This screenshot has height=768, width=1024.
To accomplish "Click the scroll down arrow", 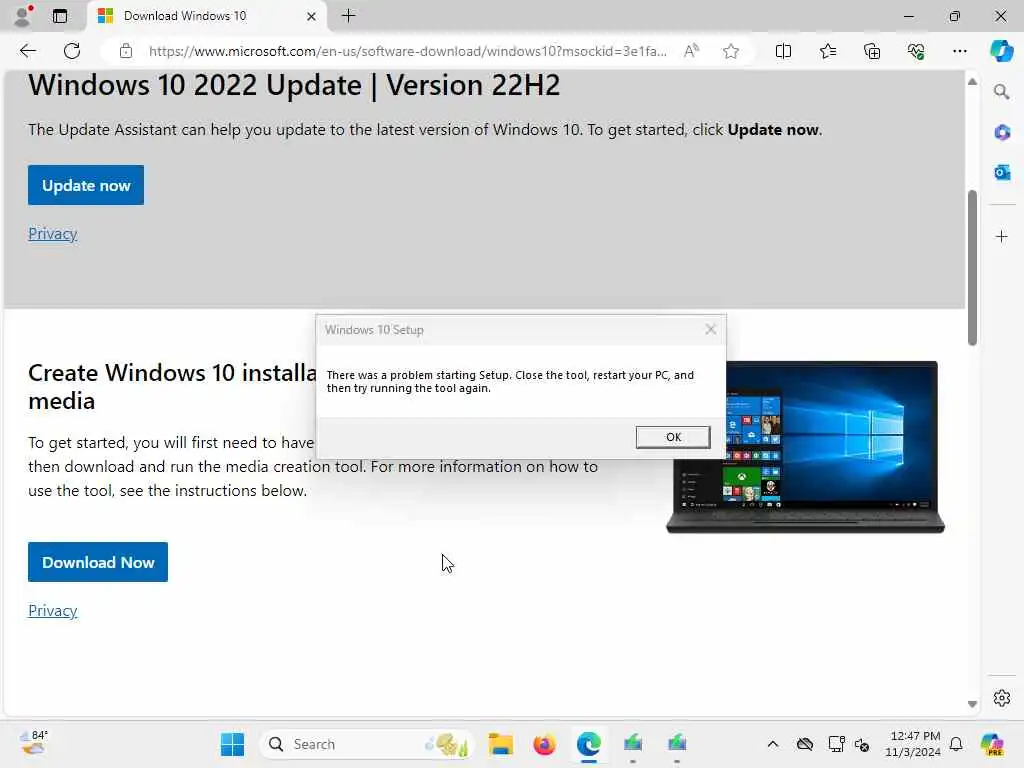I will coord(972,704).
